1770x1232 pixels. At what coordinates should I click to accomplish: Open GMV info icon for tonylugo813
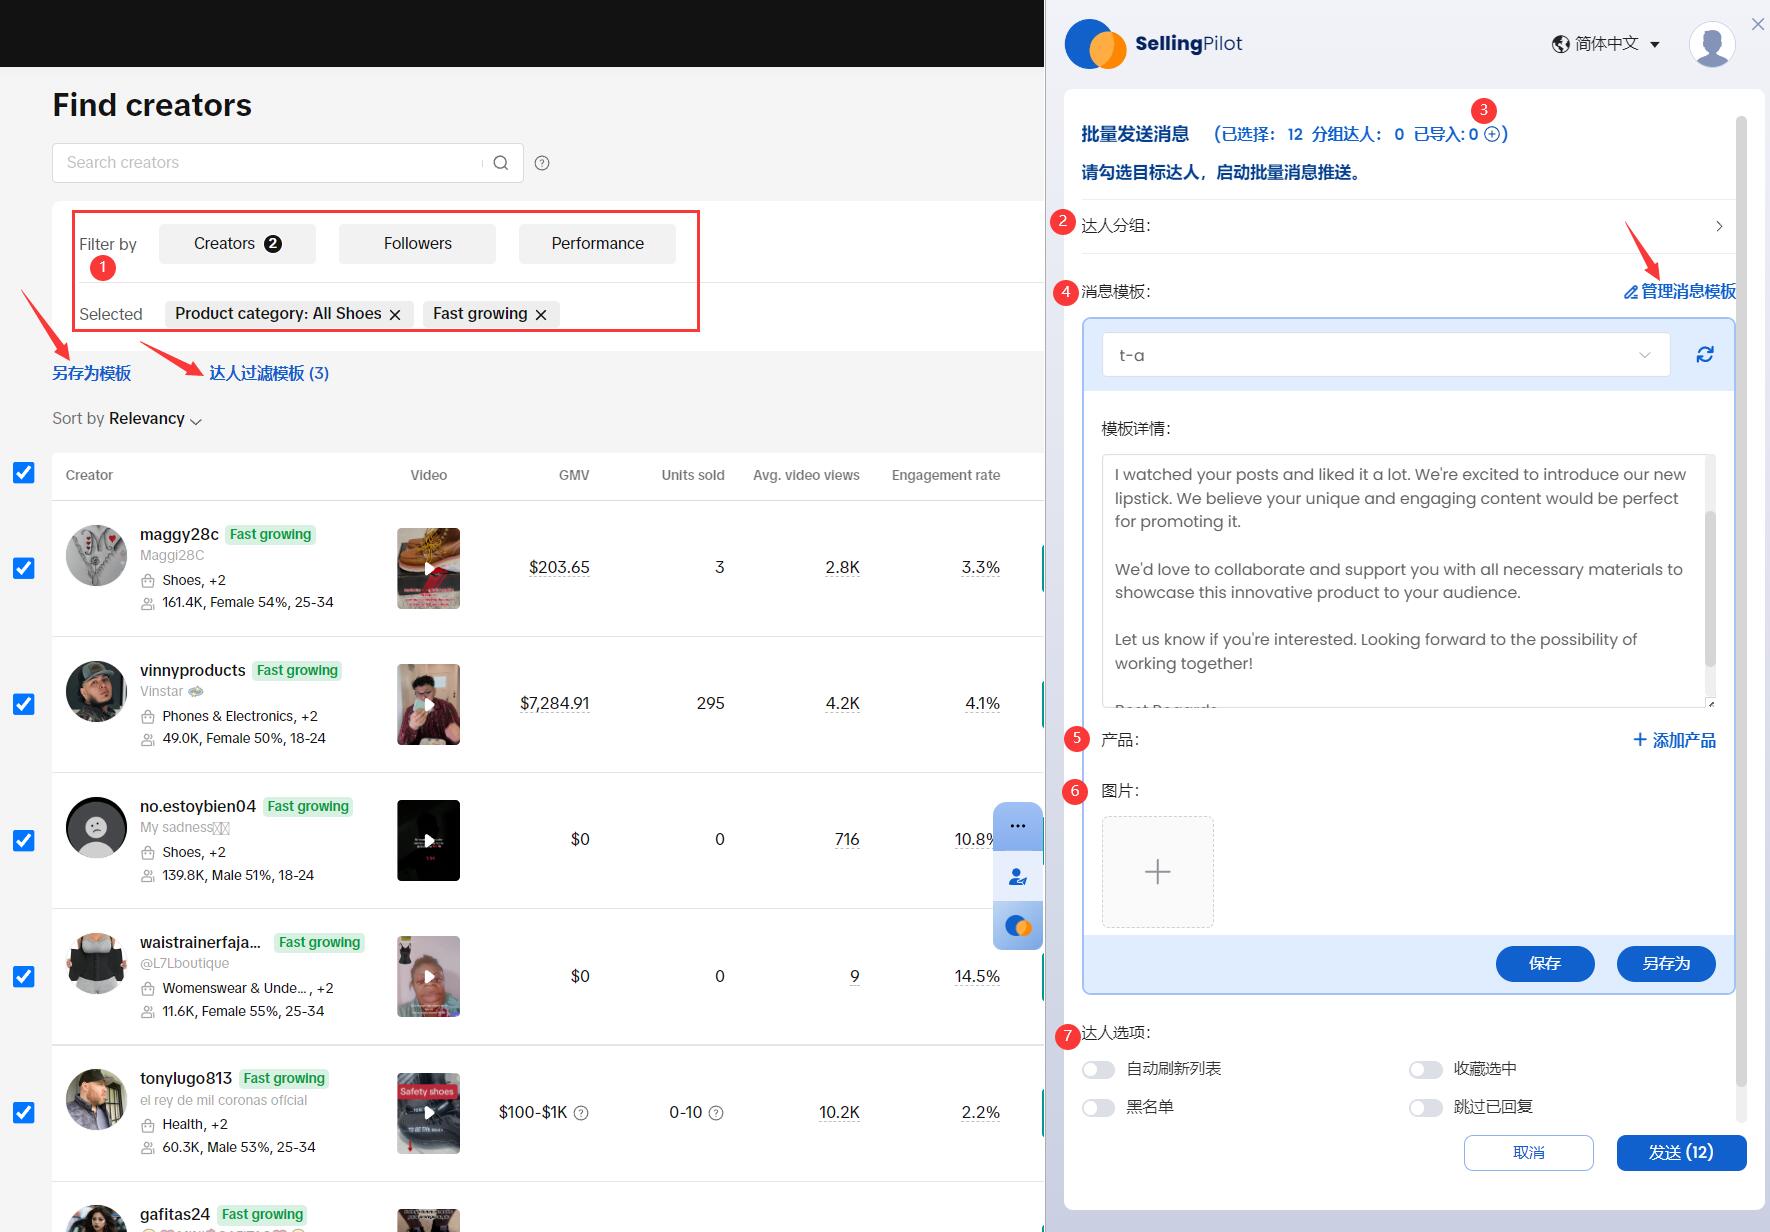coord(581,1113)
